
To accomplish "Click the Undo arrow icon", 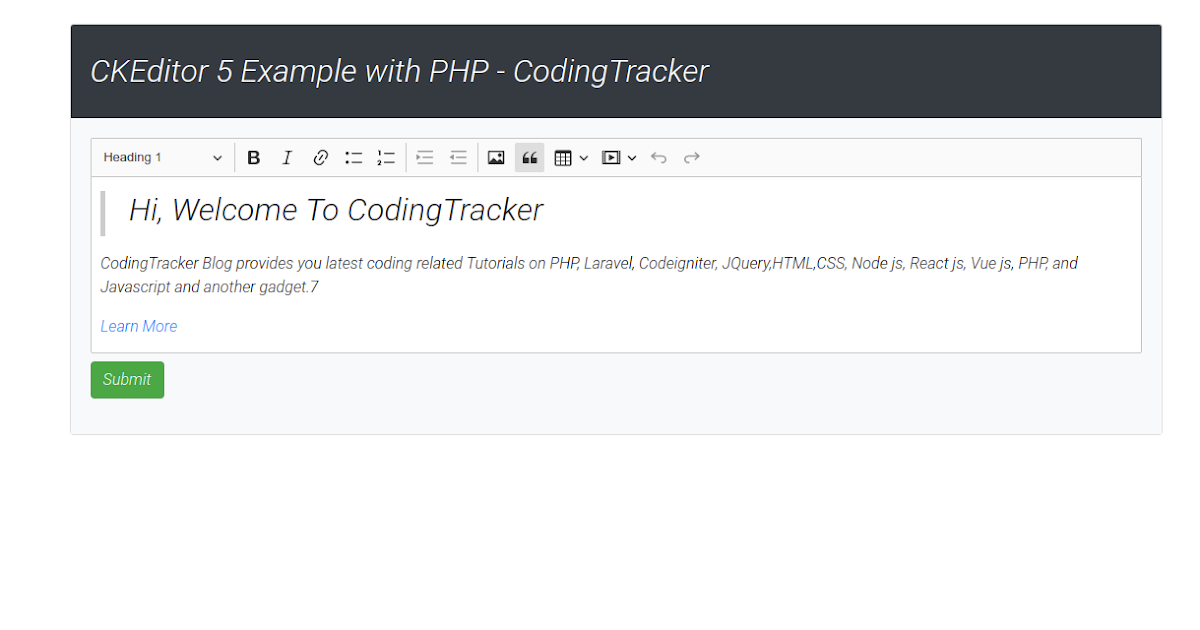I will tap(658, 157).
